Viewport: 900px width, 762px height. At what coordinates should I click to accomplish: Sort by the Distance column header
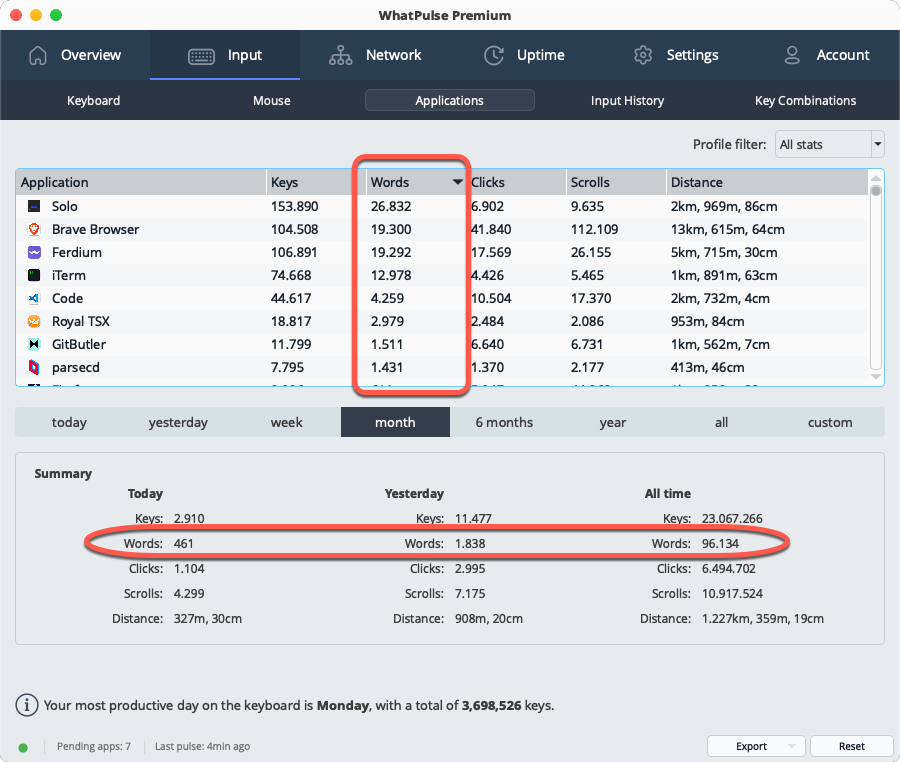click(x=767, y=182)
